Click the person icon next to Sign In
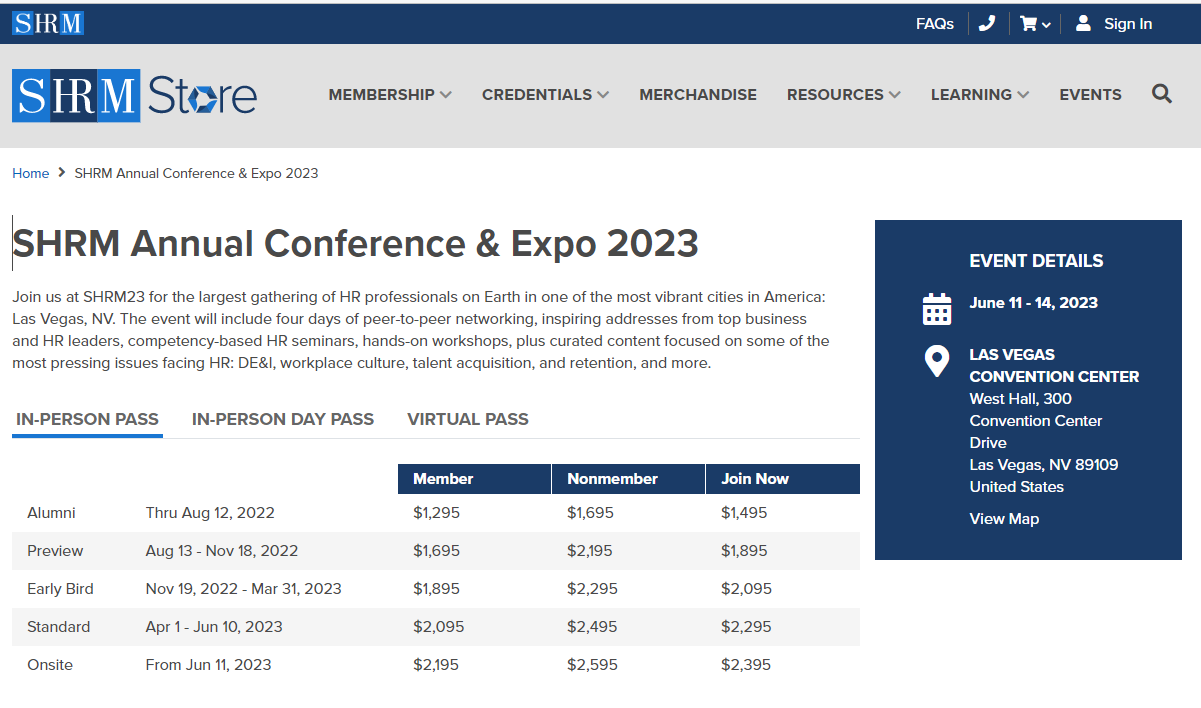Viewport: 1201px width, 708px height. [1083, 22]
